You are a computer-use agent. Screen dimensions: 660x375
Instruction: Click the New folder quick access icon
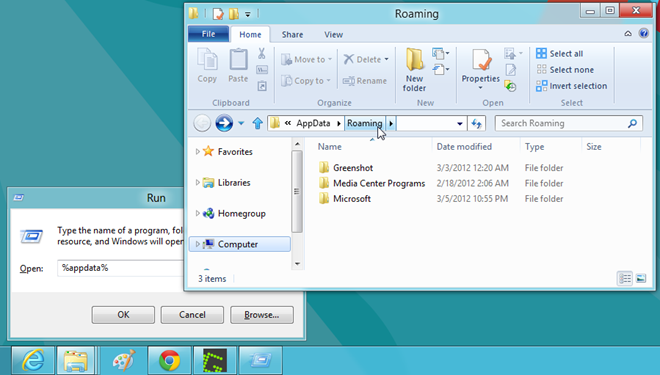(x=234, y=14)
